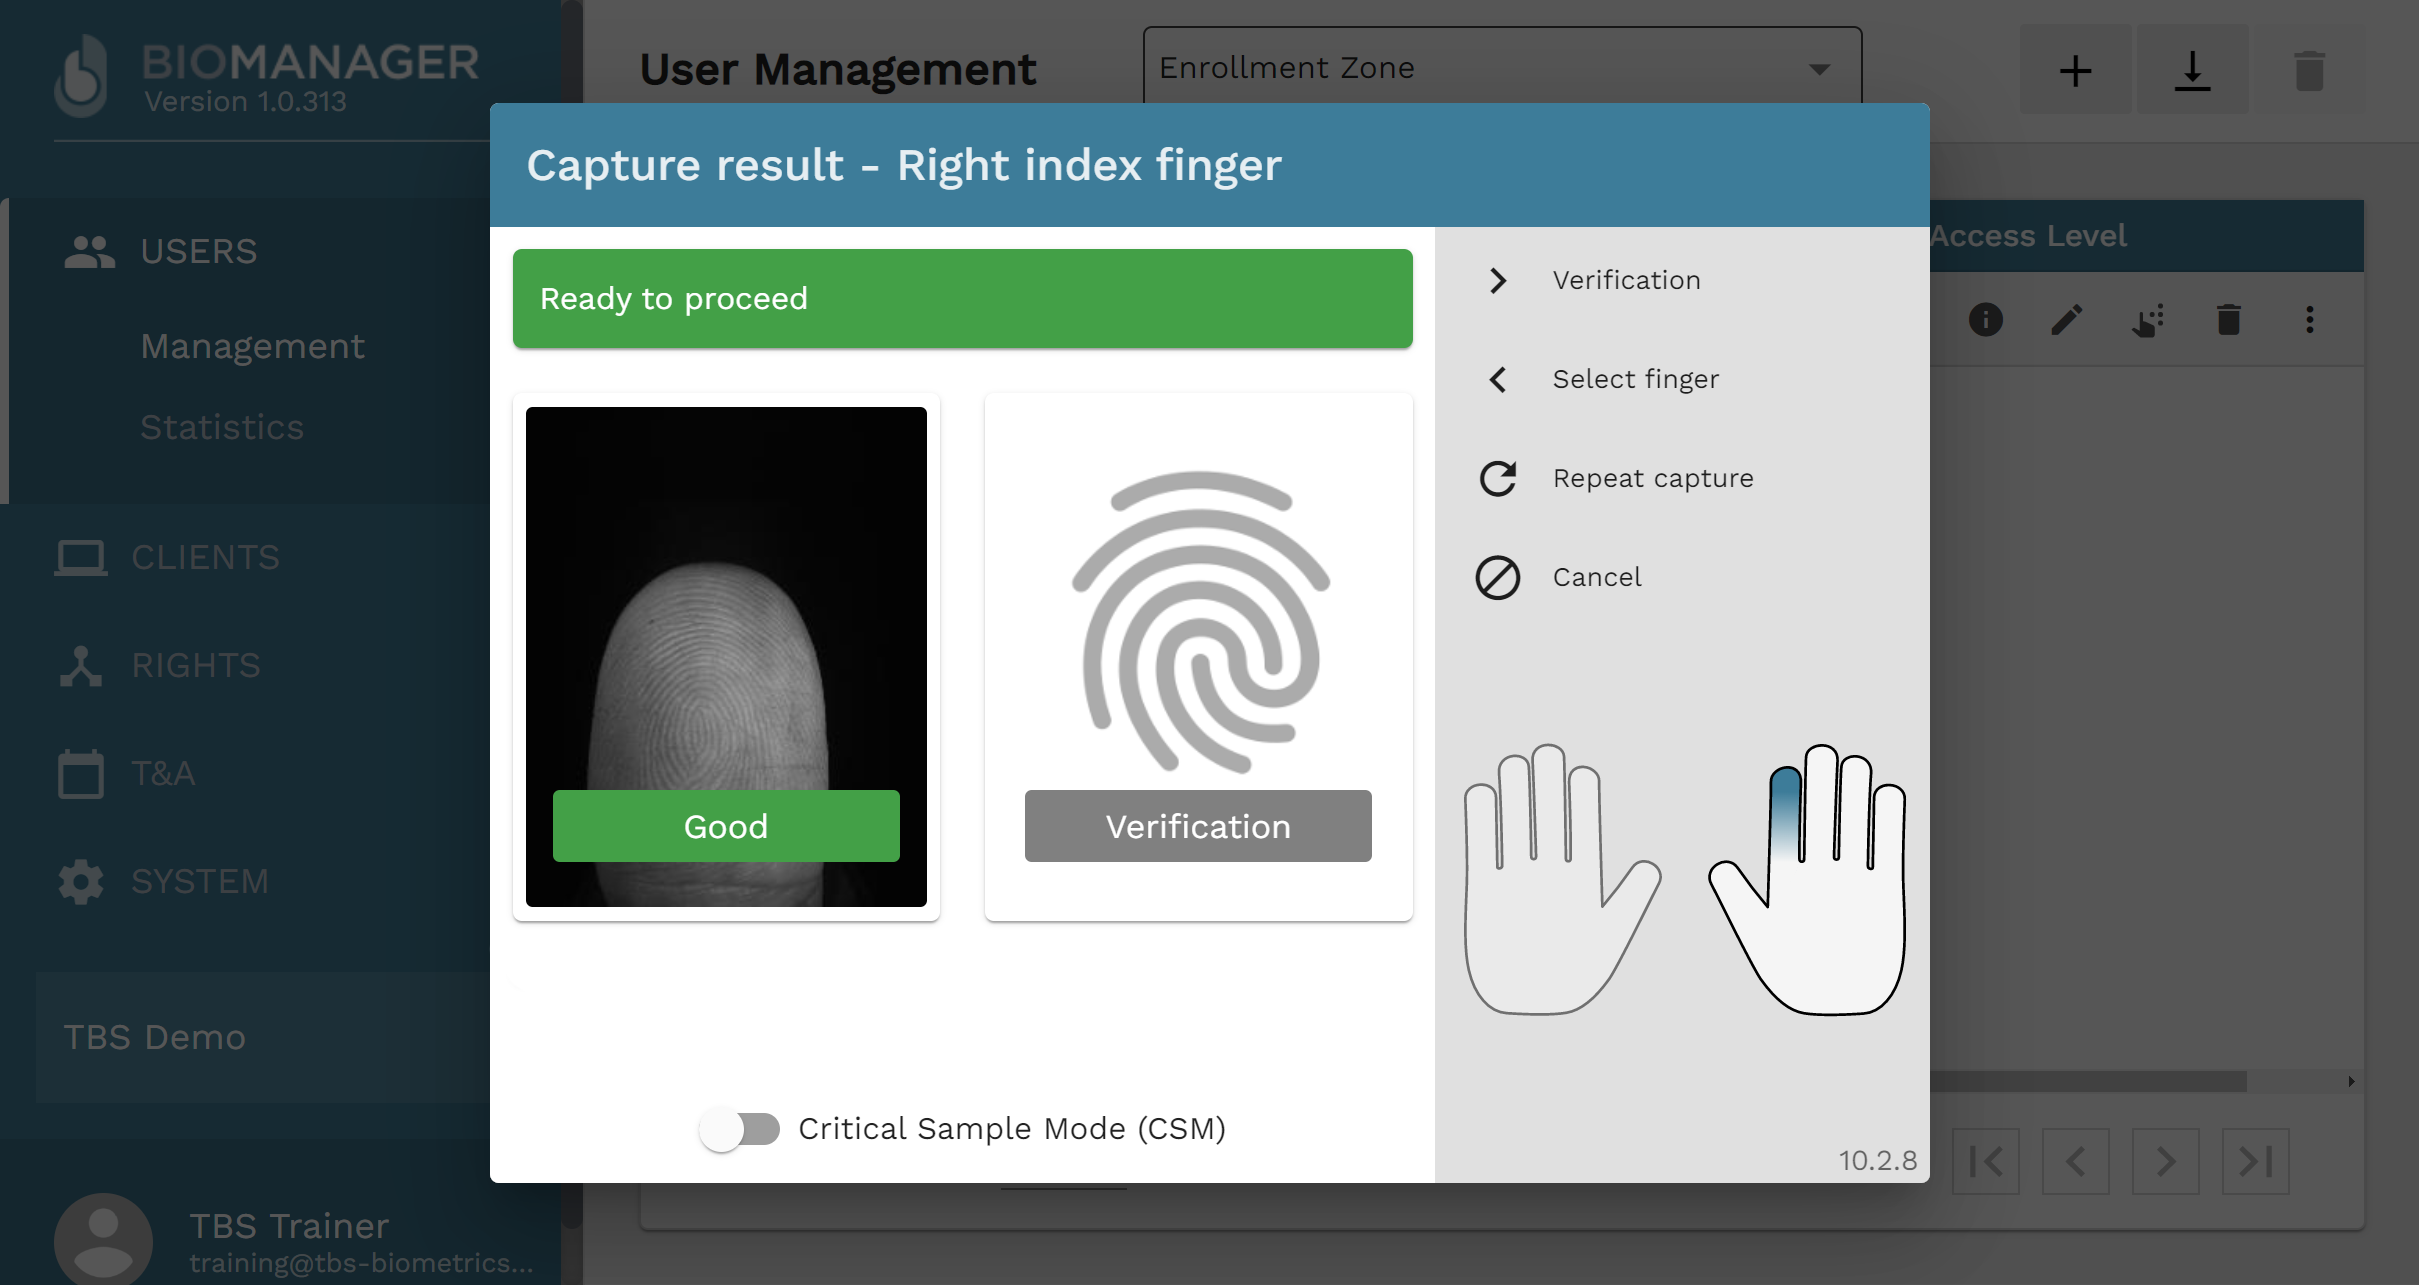Click the RIGHTS section icon
Viewport: 2419px width, 1285px height.
coord(78,666)
